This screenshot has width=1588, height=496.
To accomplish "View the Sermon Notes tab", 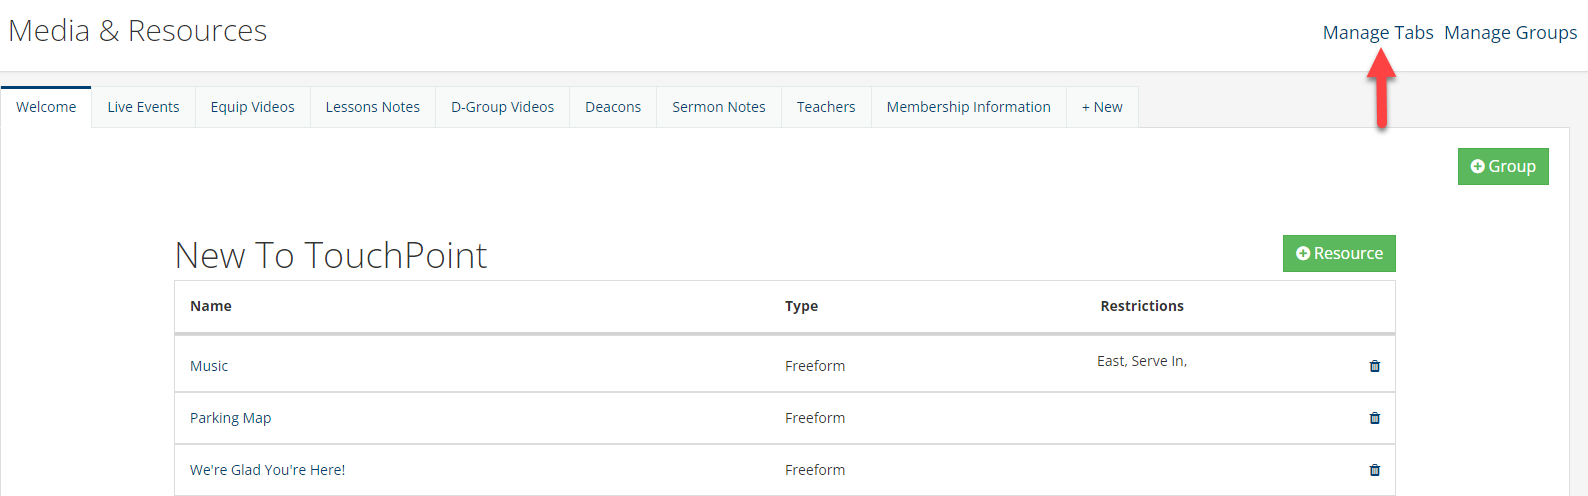I will point(718,107).
